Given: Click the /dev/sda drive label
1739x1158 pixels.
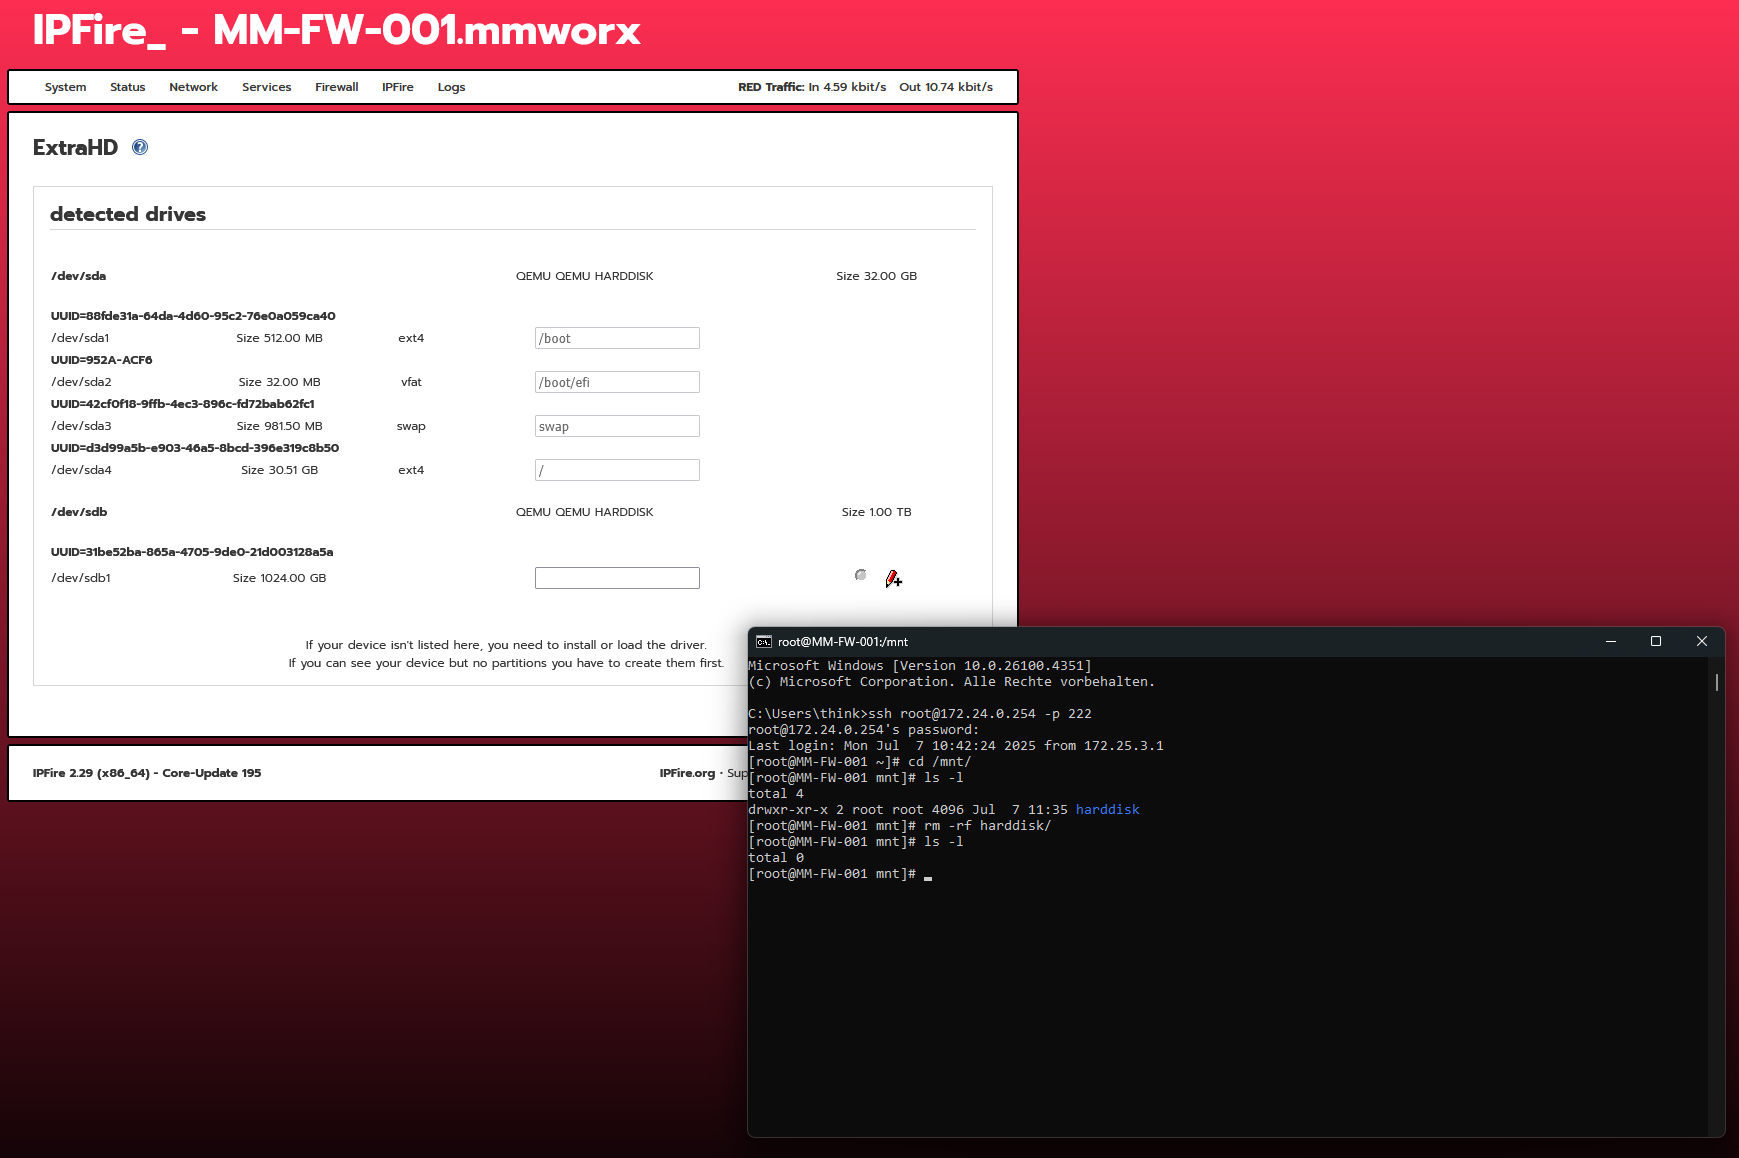Looking at the screenshot, I should (x=78, y=276).
